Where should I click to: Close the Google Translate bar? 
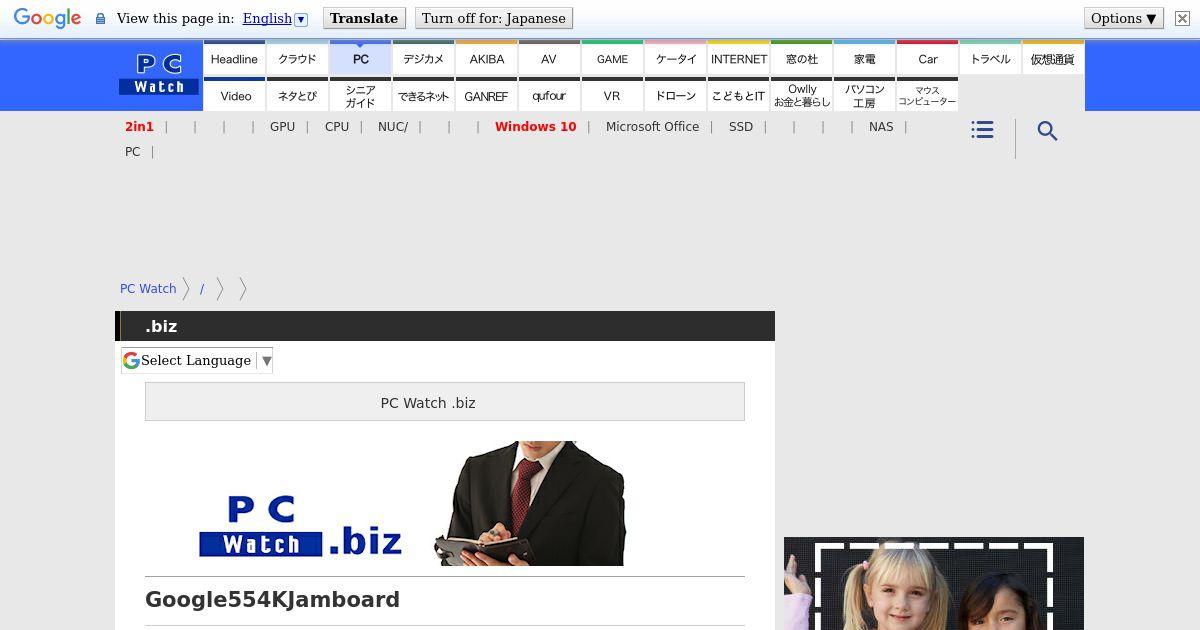[1182, 18]
